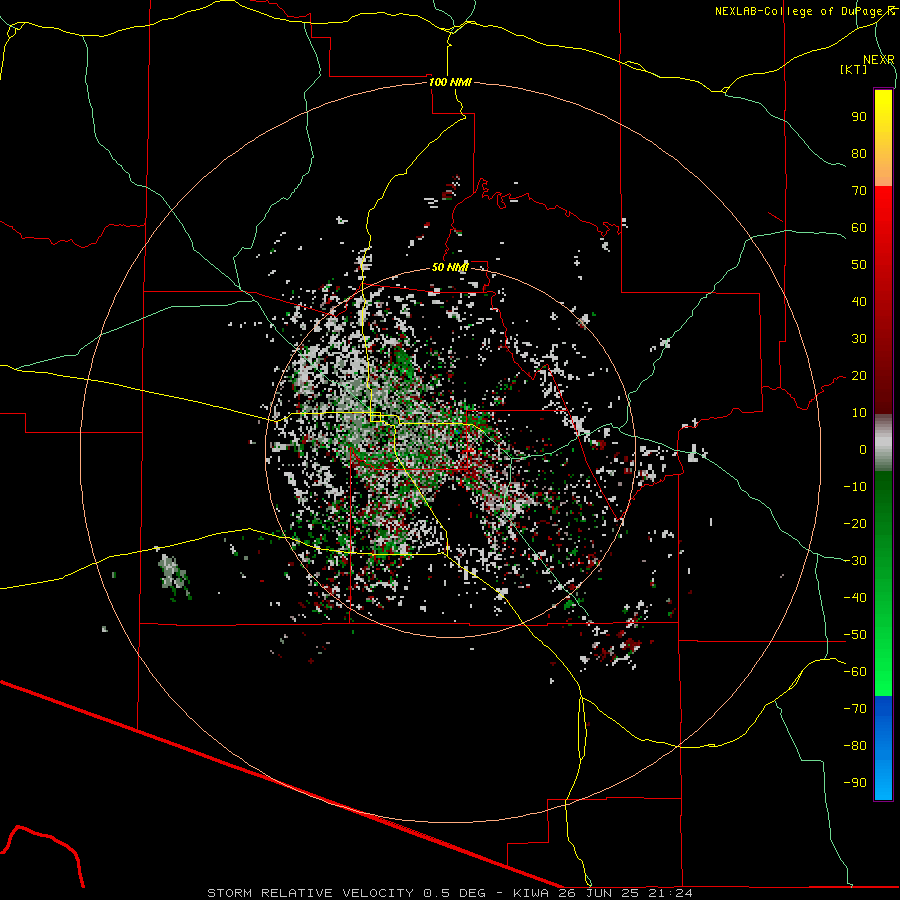This screenshot has width=900, height=900.
Task: Click the positive 70 scale value
Action: point(859,191)
